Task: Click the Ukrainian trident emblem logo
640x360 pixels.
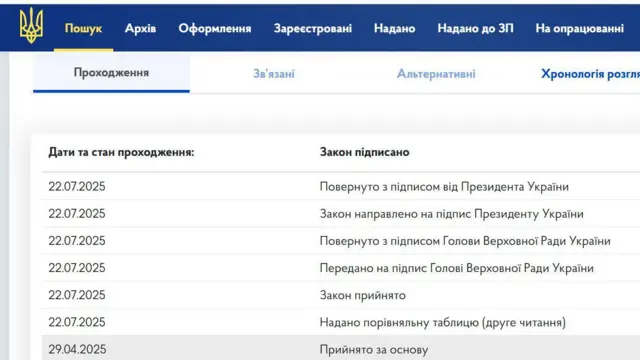Action: pos(31,26)
